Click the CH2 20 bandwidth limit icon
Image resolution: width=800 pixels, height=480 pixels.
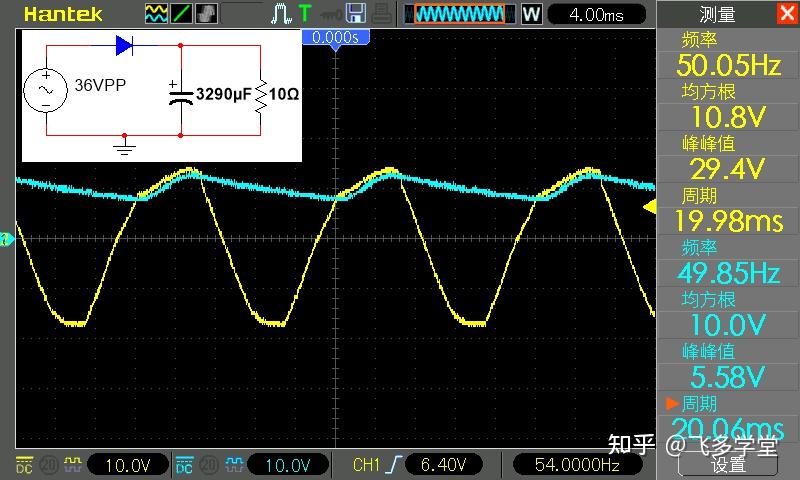coord(208,465)
